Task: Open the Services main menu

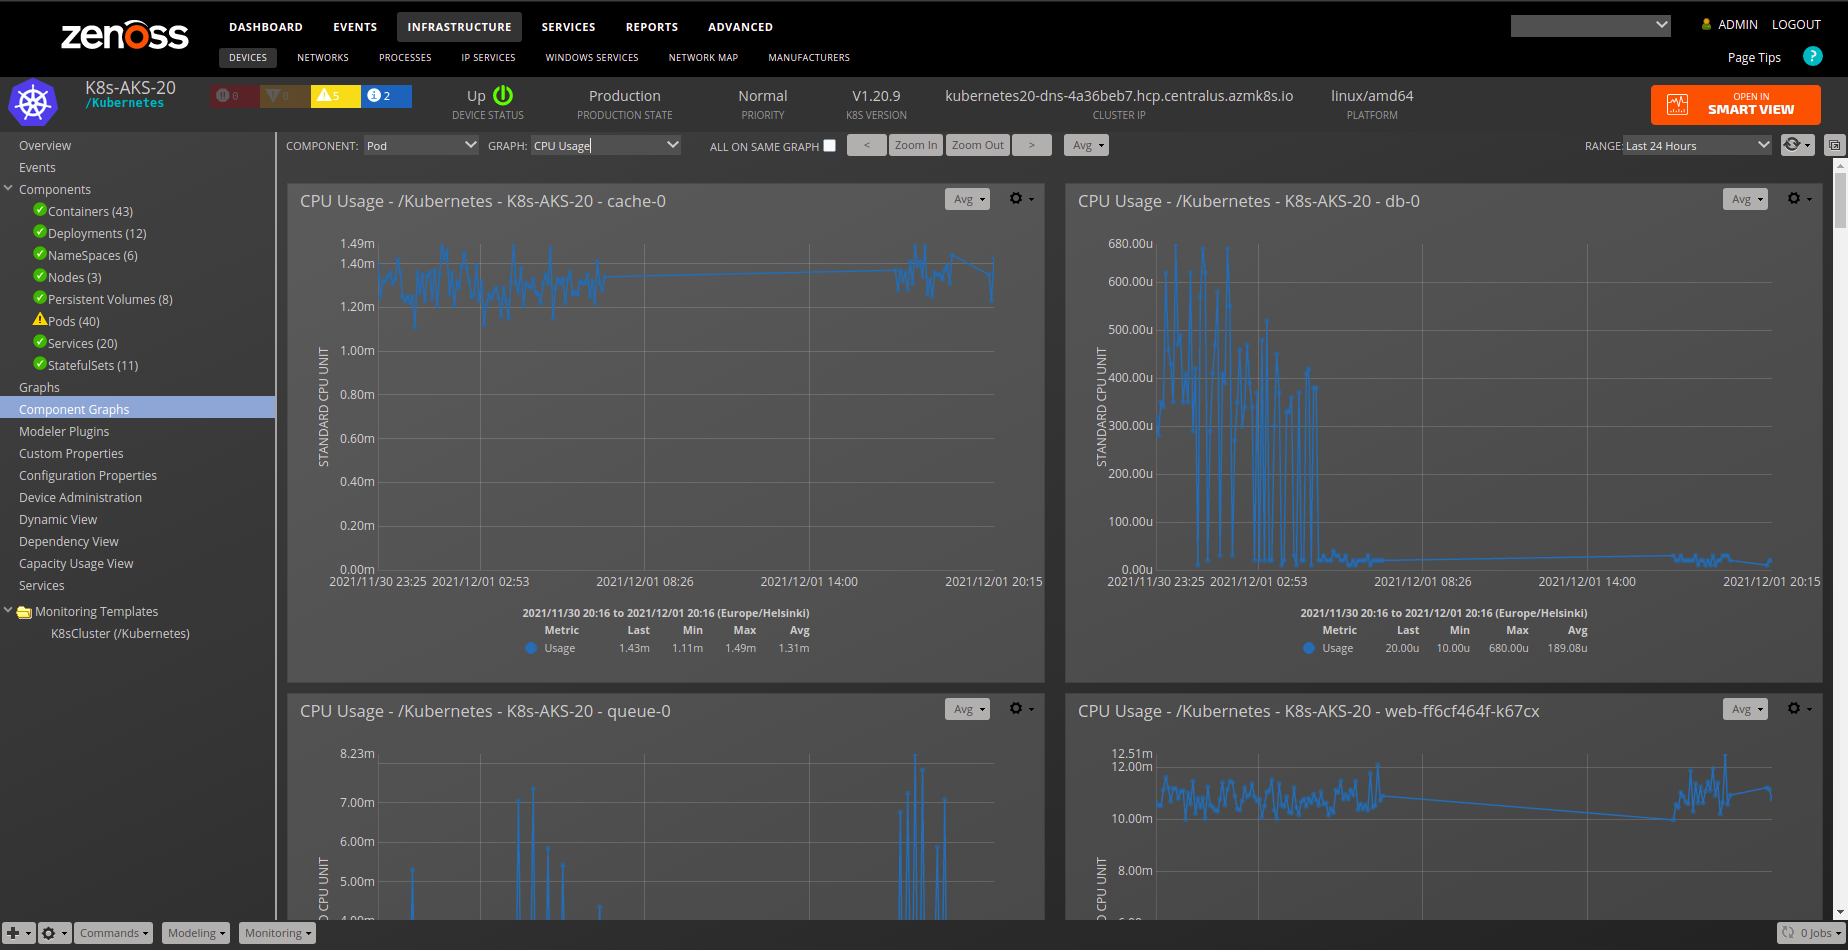Action: coord(568,27)
